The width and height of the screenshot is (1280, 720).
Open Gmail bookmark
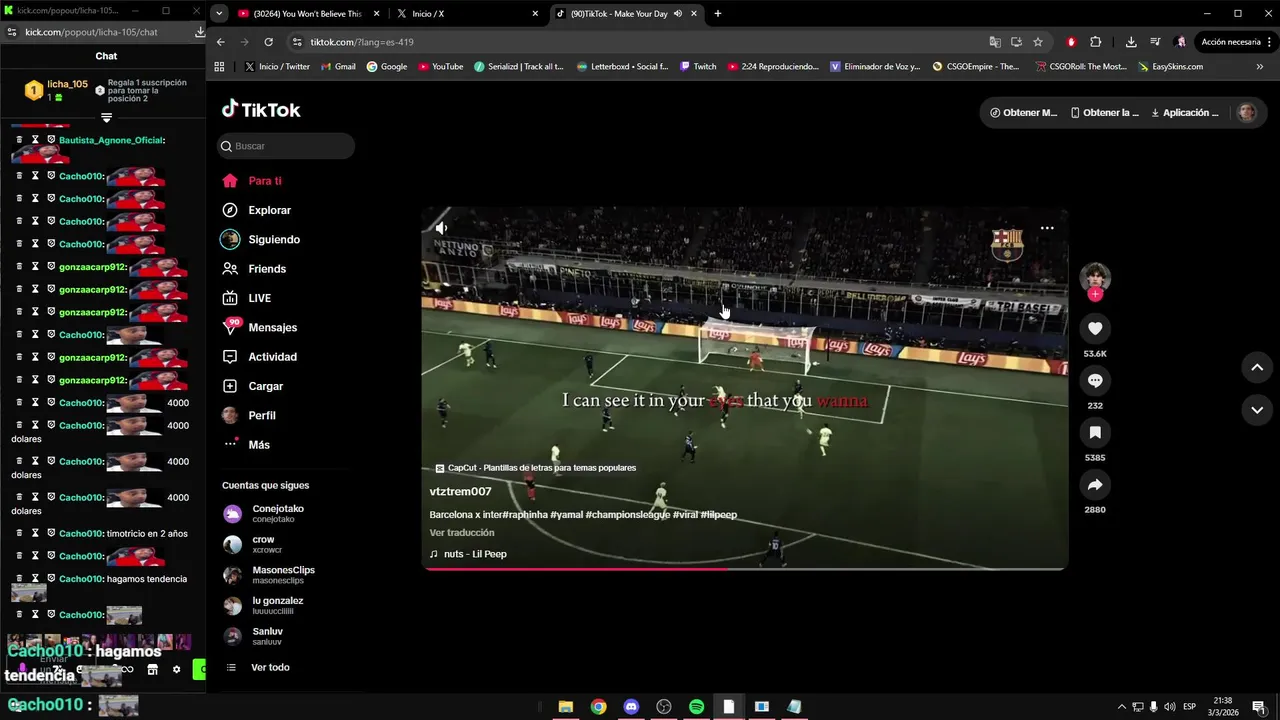pyautogui.click(x=338, y=67)
